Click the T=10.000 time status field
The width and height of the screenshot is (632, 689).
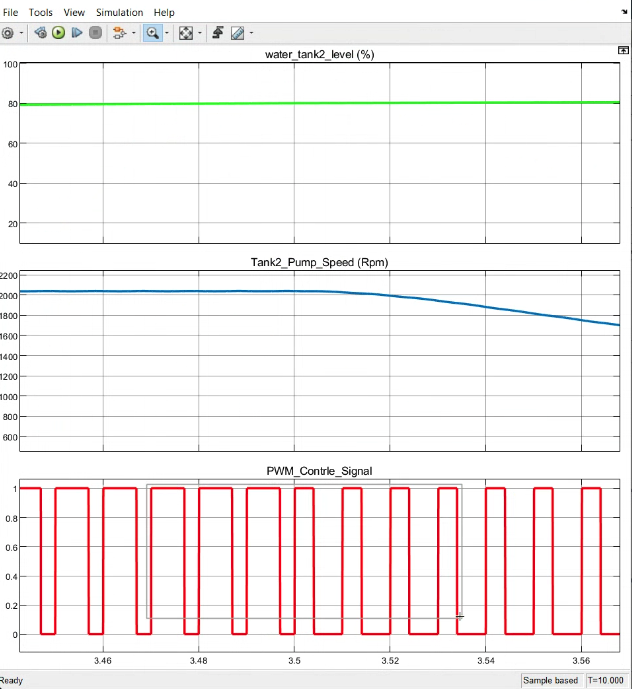[606, 680]
